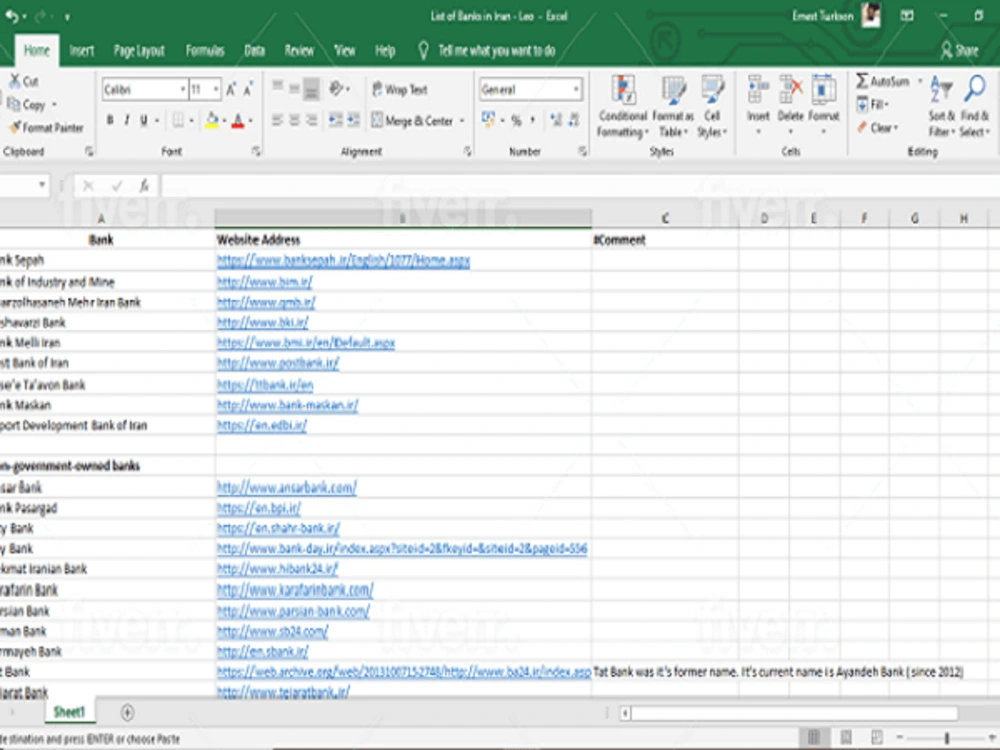Screen dimensions: 1000x750
Task: Open Conditional Formatting
Action: pos(623,106)
